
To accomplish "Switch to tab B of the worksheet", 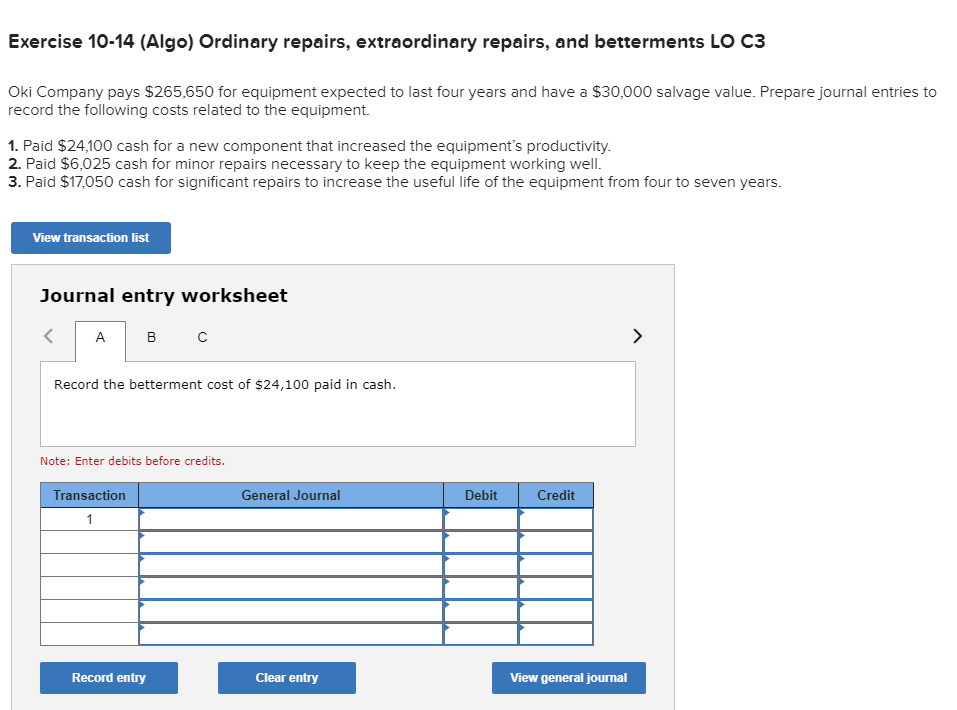I will click(151, 338).
